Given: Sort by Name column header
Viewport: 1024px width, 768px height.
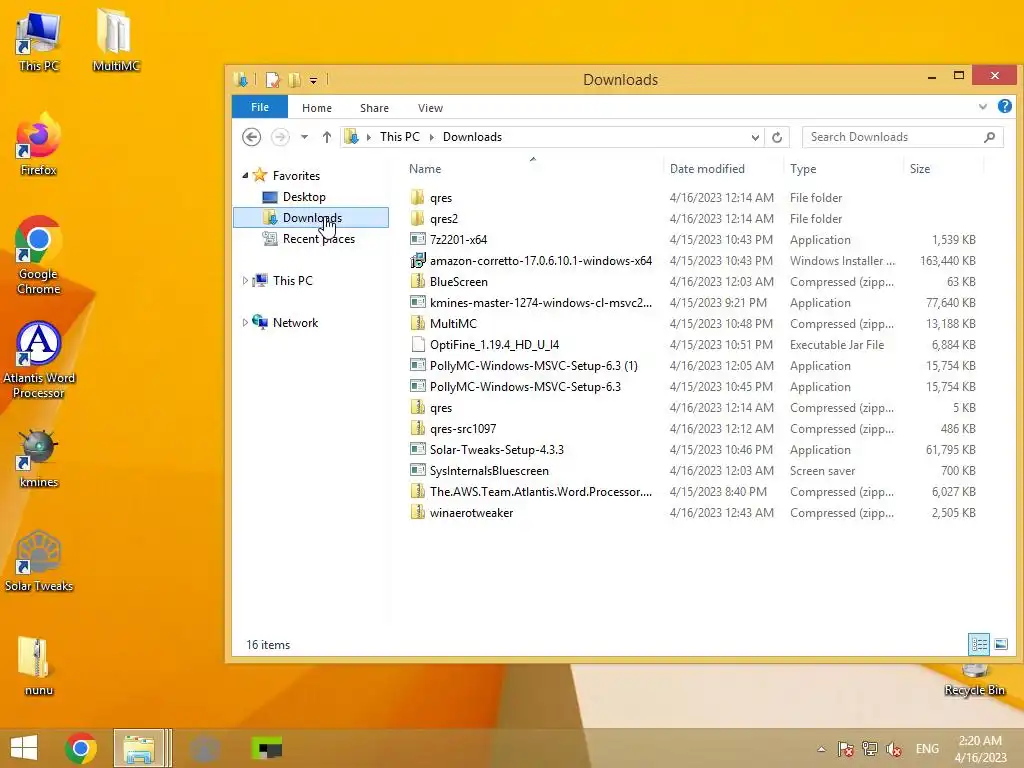Looking at the screenshot, I should [533, 168].
